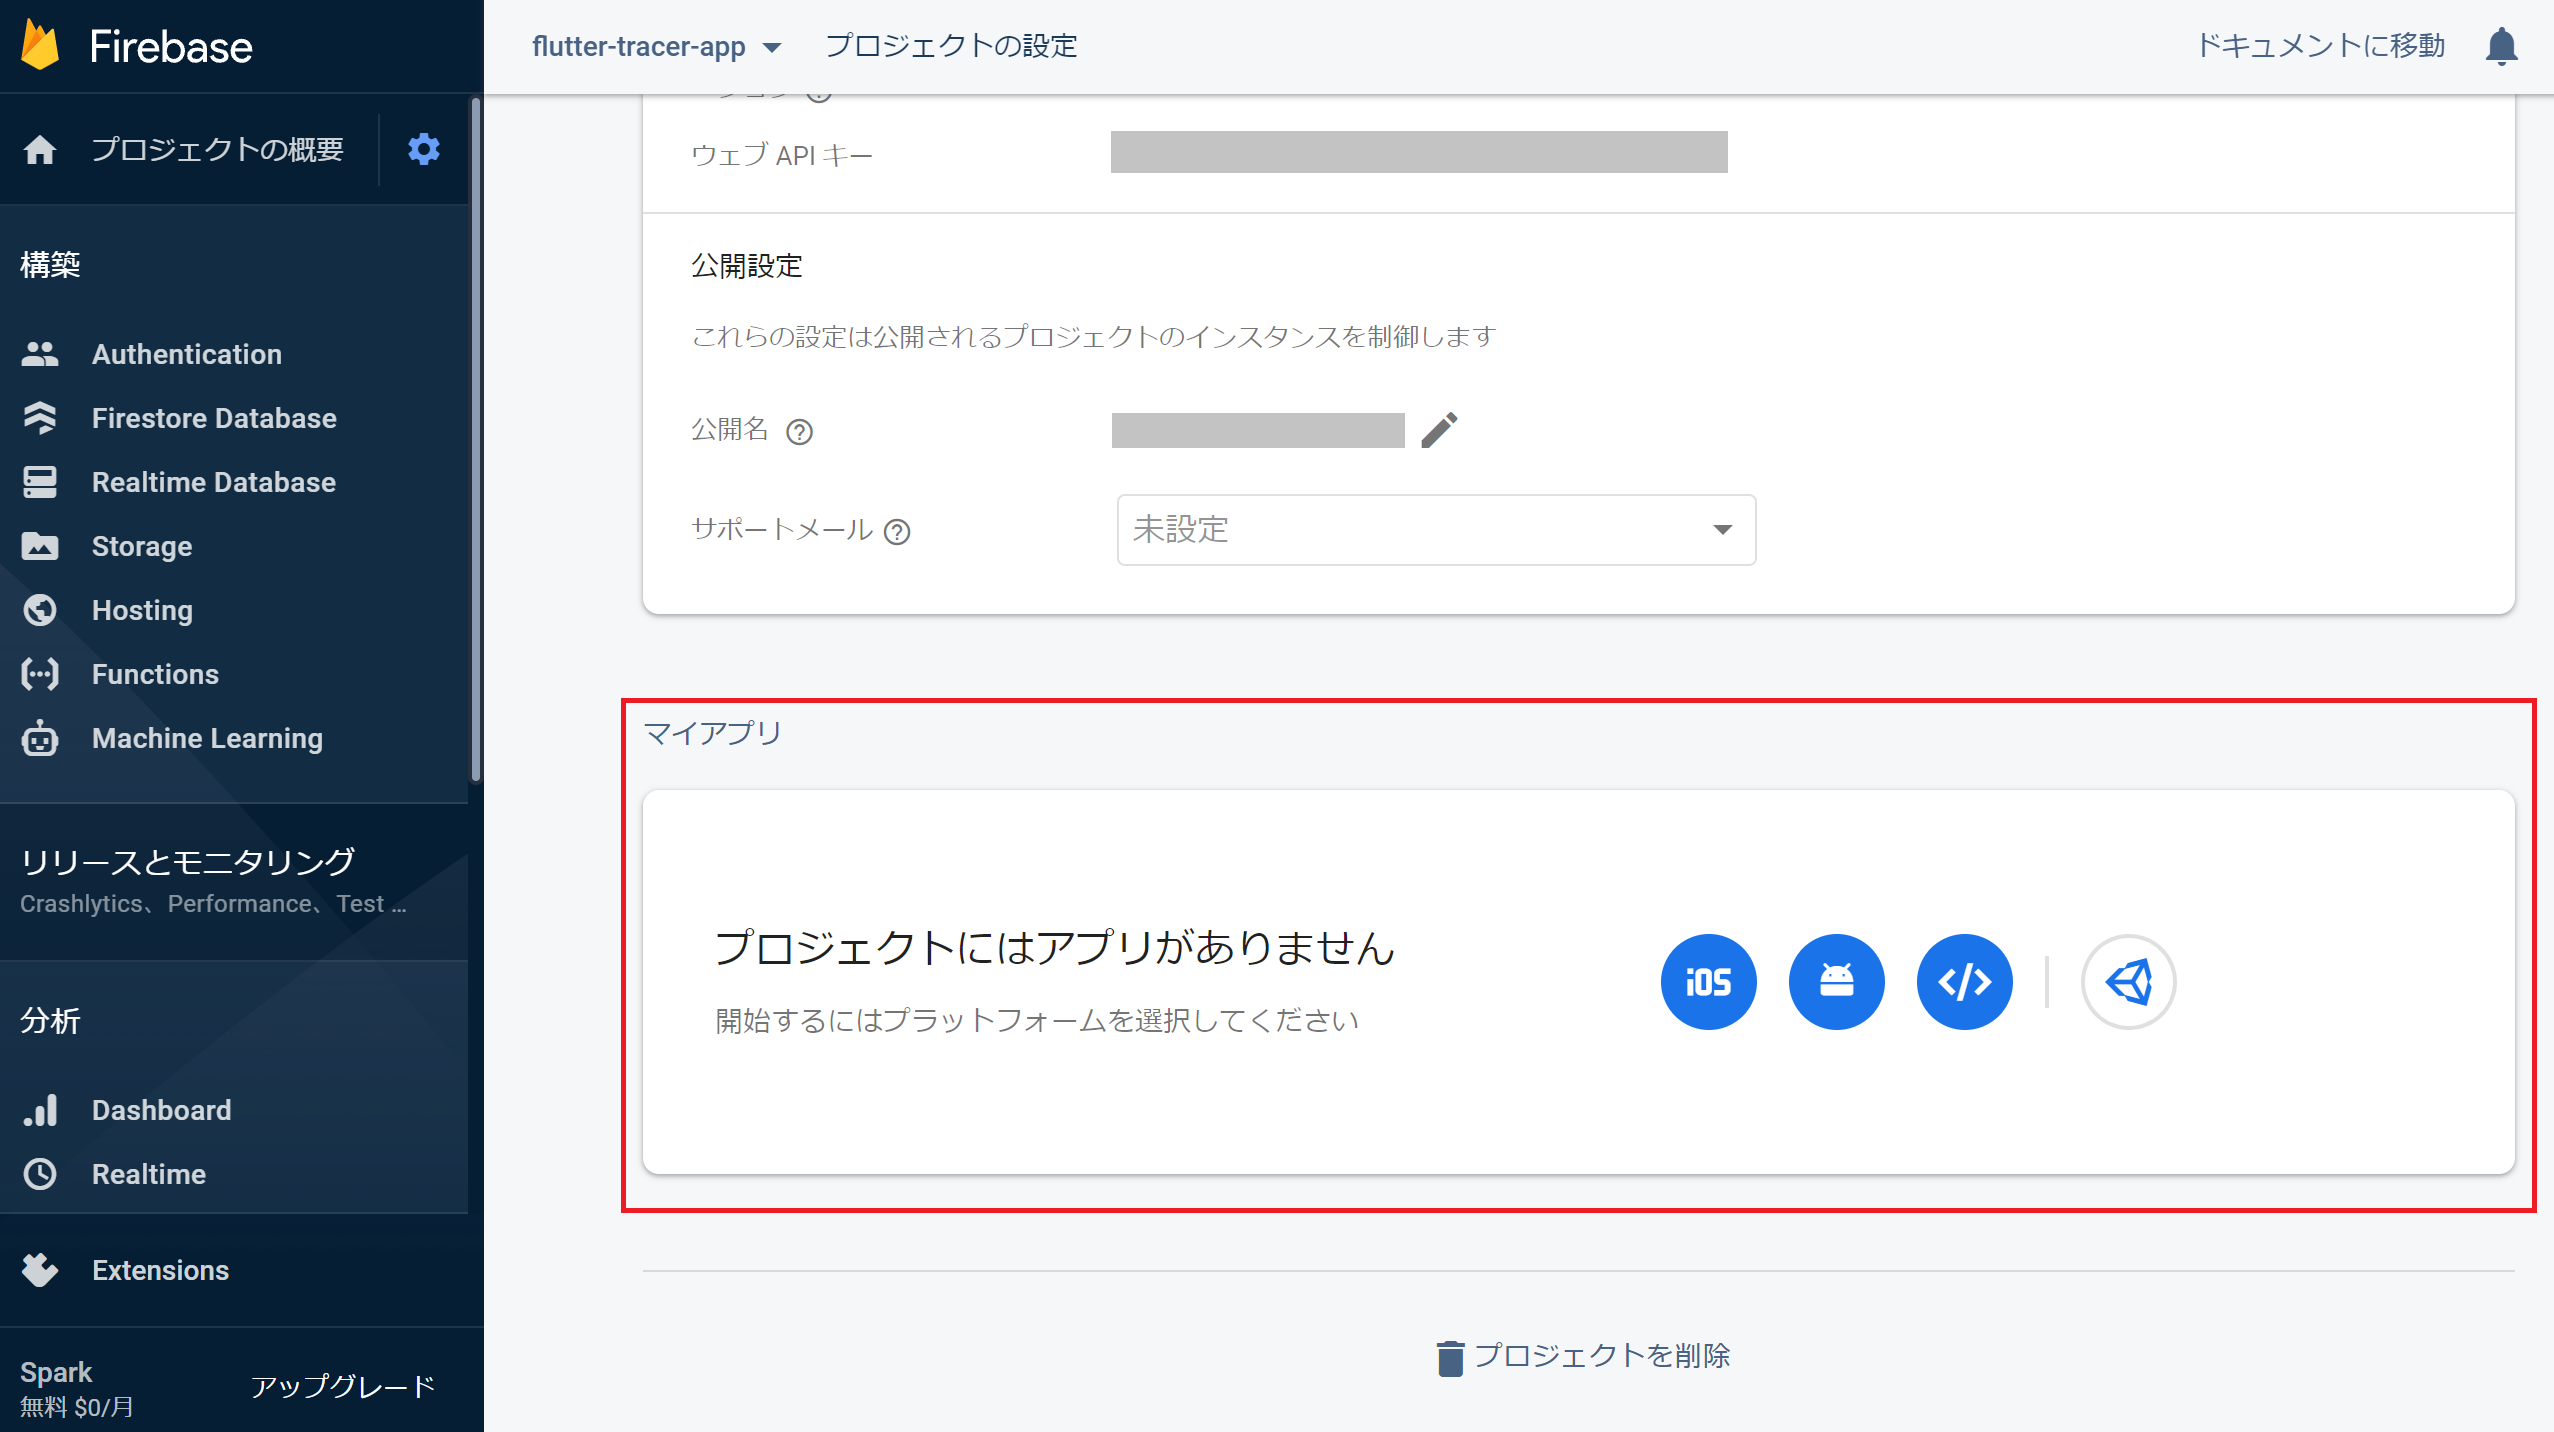The height and width of the screenshot is (1432, 2554).
Task: Show help for サポートメール field
Action: [x=897, y=532]
